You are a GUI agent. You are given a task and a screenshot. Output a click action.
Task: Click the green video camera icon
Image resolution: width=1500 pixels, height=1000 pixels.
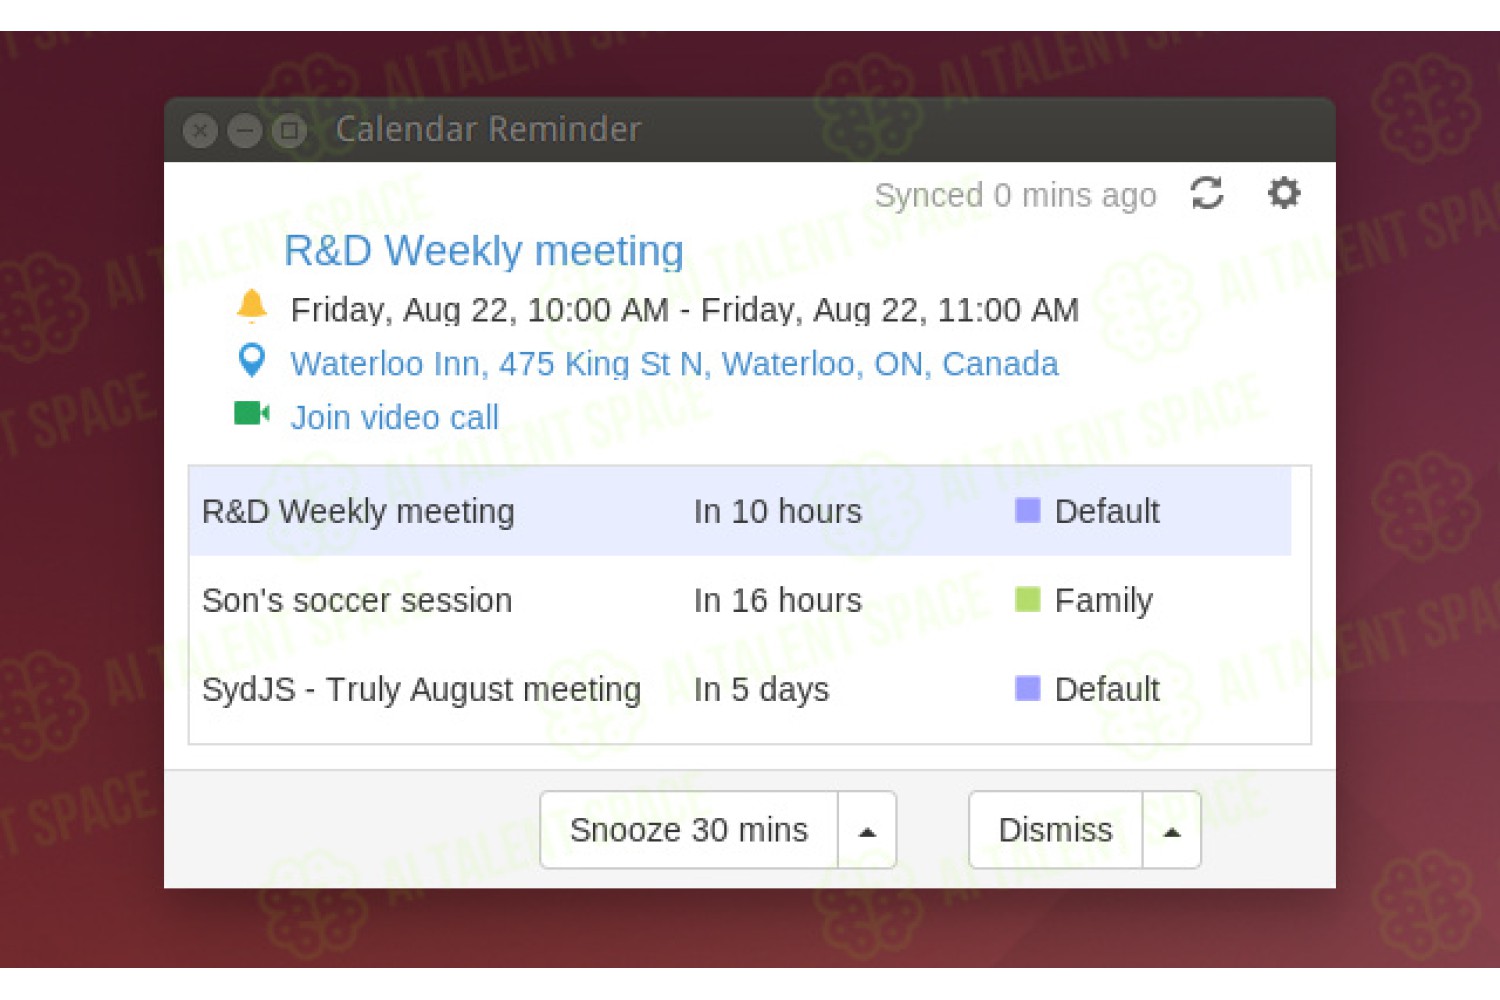(252, 413)
